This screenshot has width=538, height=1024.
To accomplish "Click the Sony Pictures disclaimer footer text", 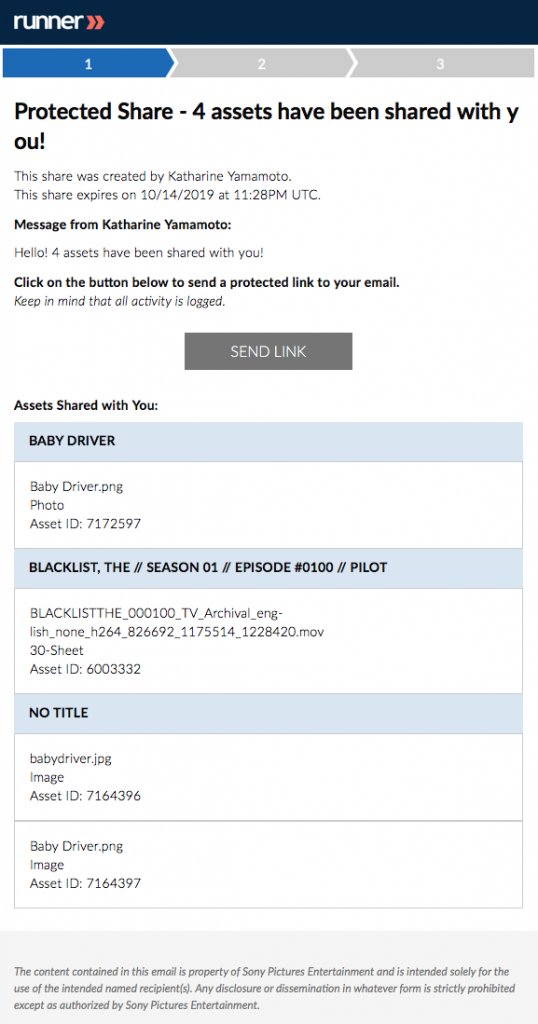I will tap(264, 988).
